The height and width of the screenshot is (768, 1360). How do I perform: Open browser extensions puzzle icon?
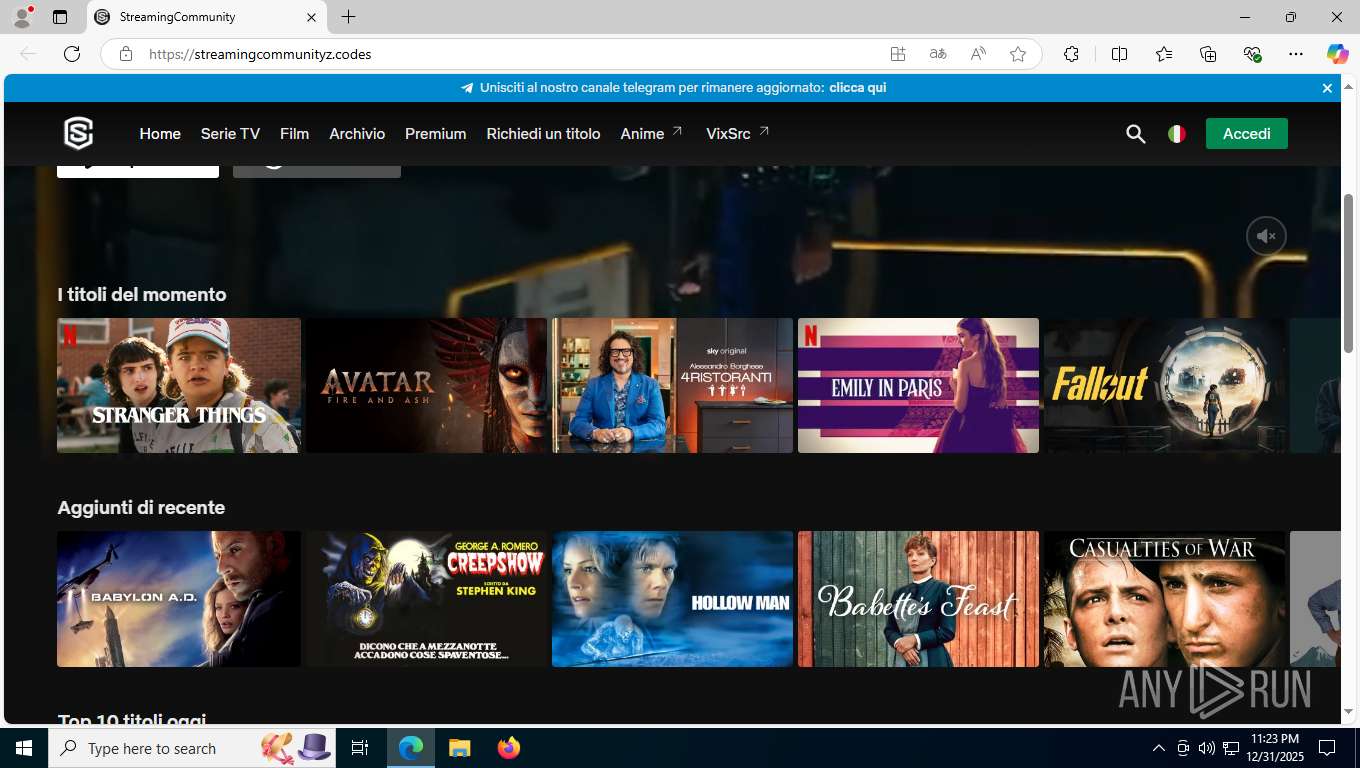pyautogui.click(x=1071, y=54)
